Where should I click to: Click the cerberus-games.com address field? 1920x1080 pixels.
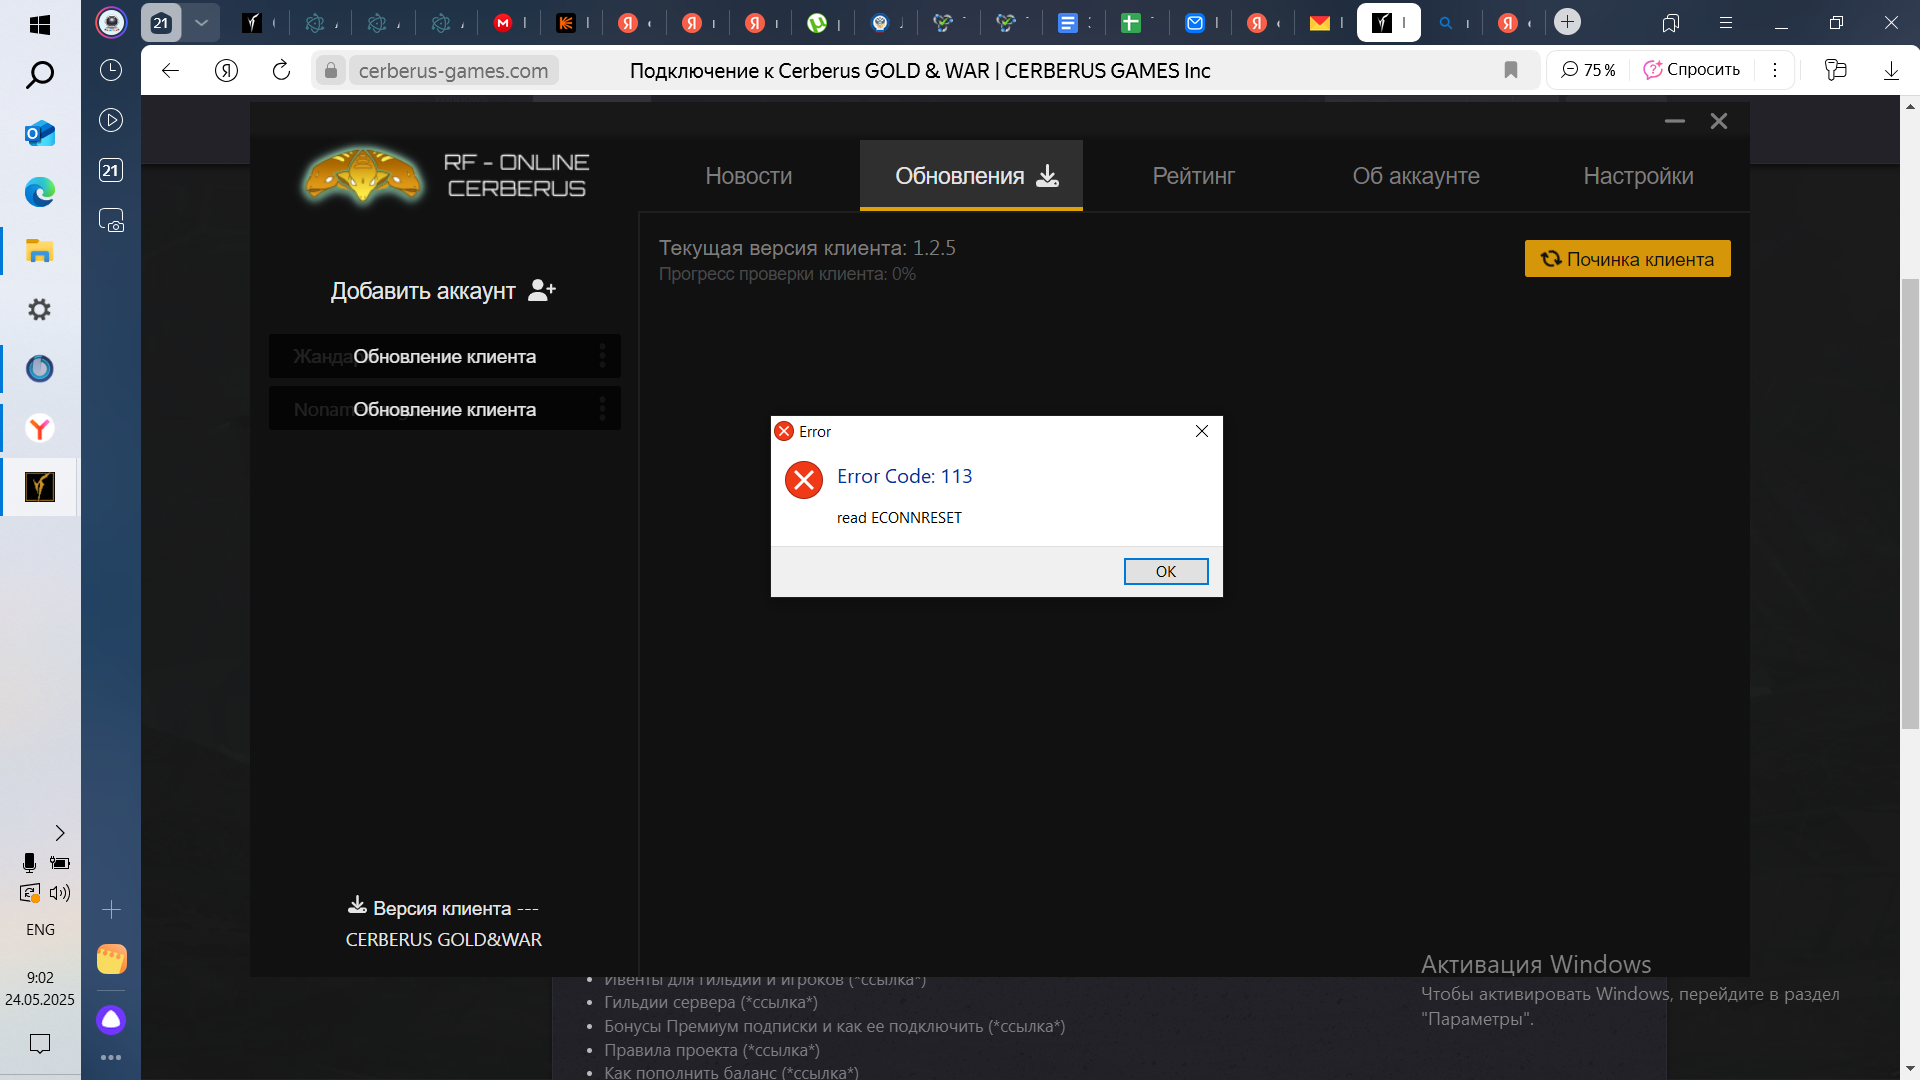point(453,70)
